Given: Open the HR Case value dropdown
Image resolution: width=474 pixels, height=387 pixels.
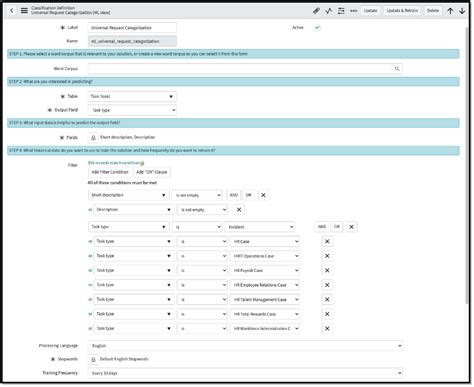Looking at the screenshot, I should (265, 241).
